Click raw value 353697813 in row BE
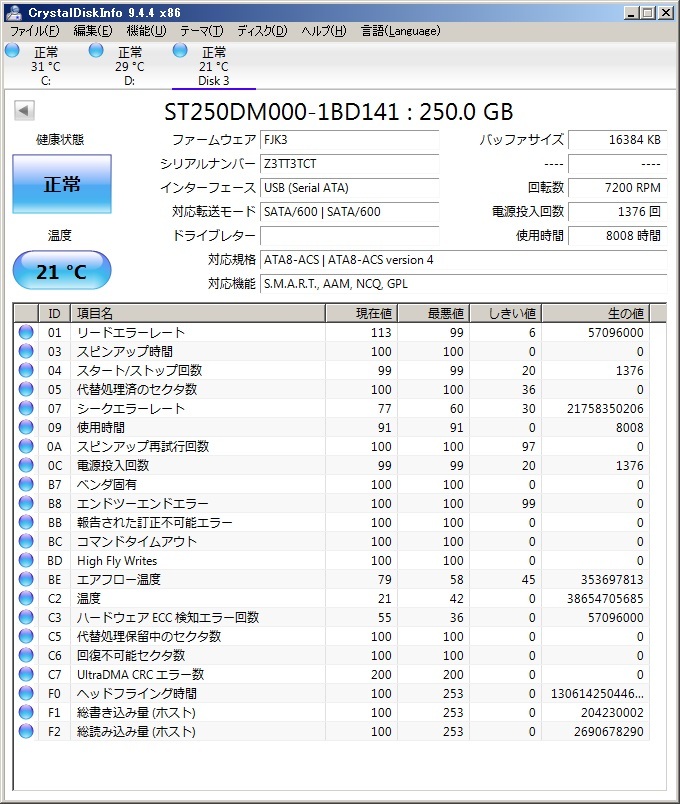This screenshot has width=680, height=804. (x=612, y=579)
